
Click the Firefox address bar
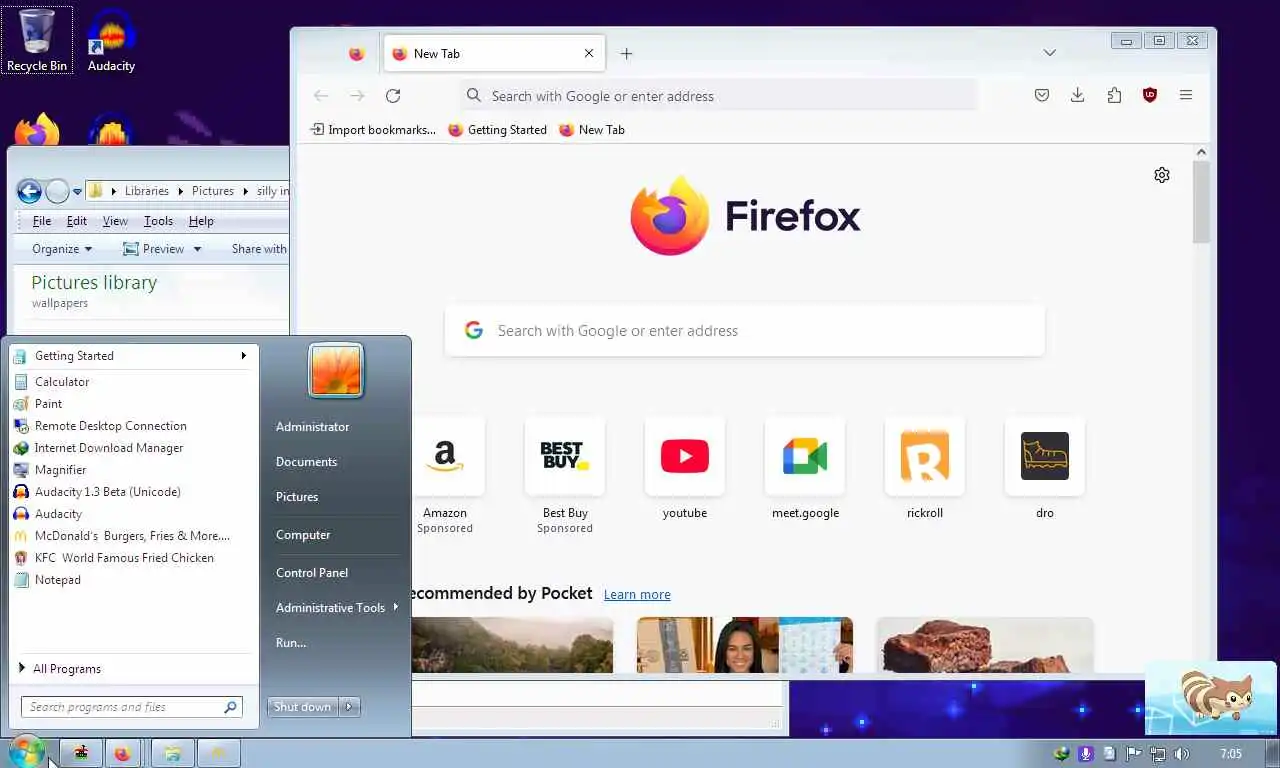tap(718, 96)
